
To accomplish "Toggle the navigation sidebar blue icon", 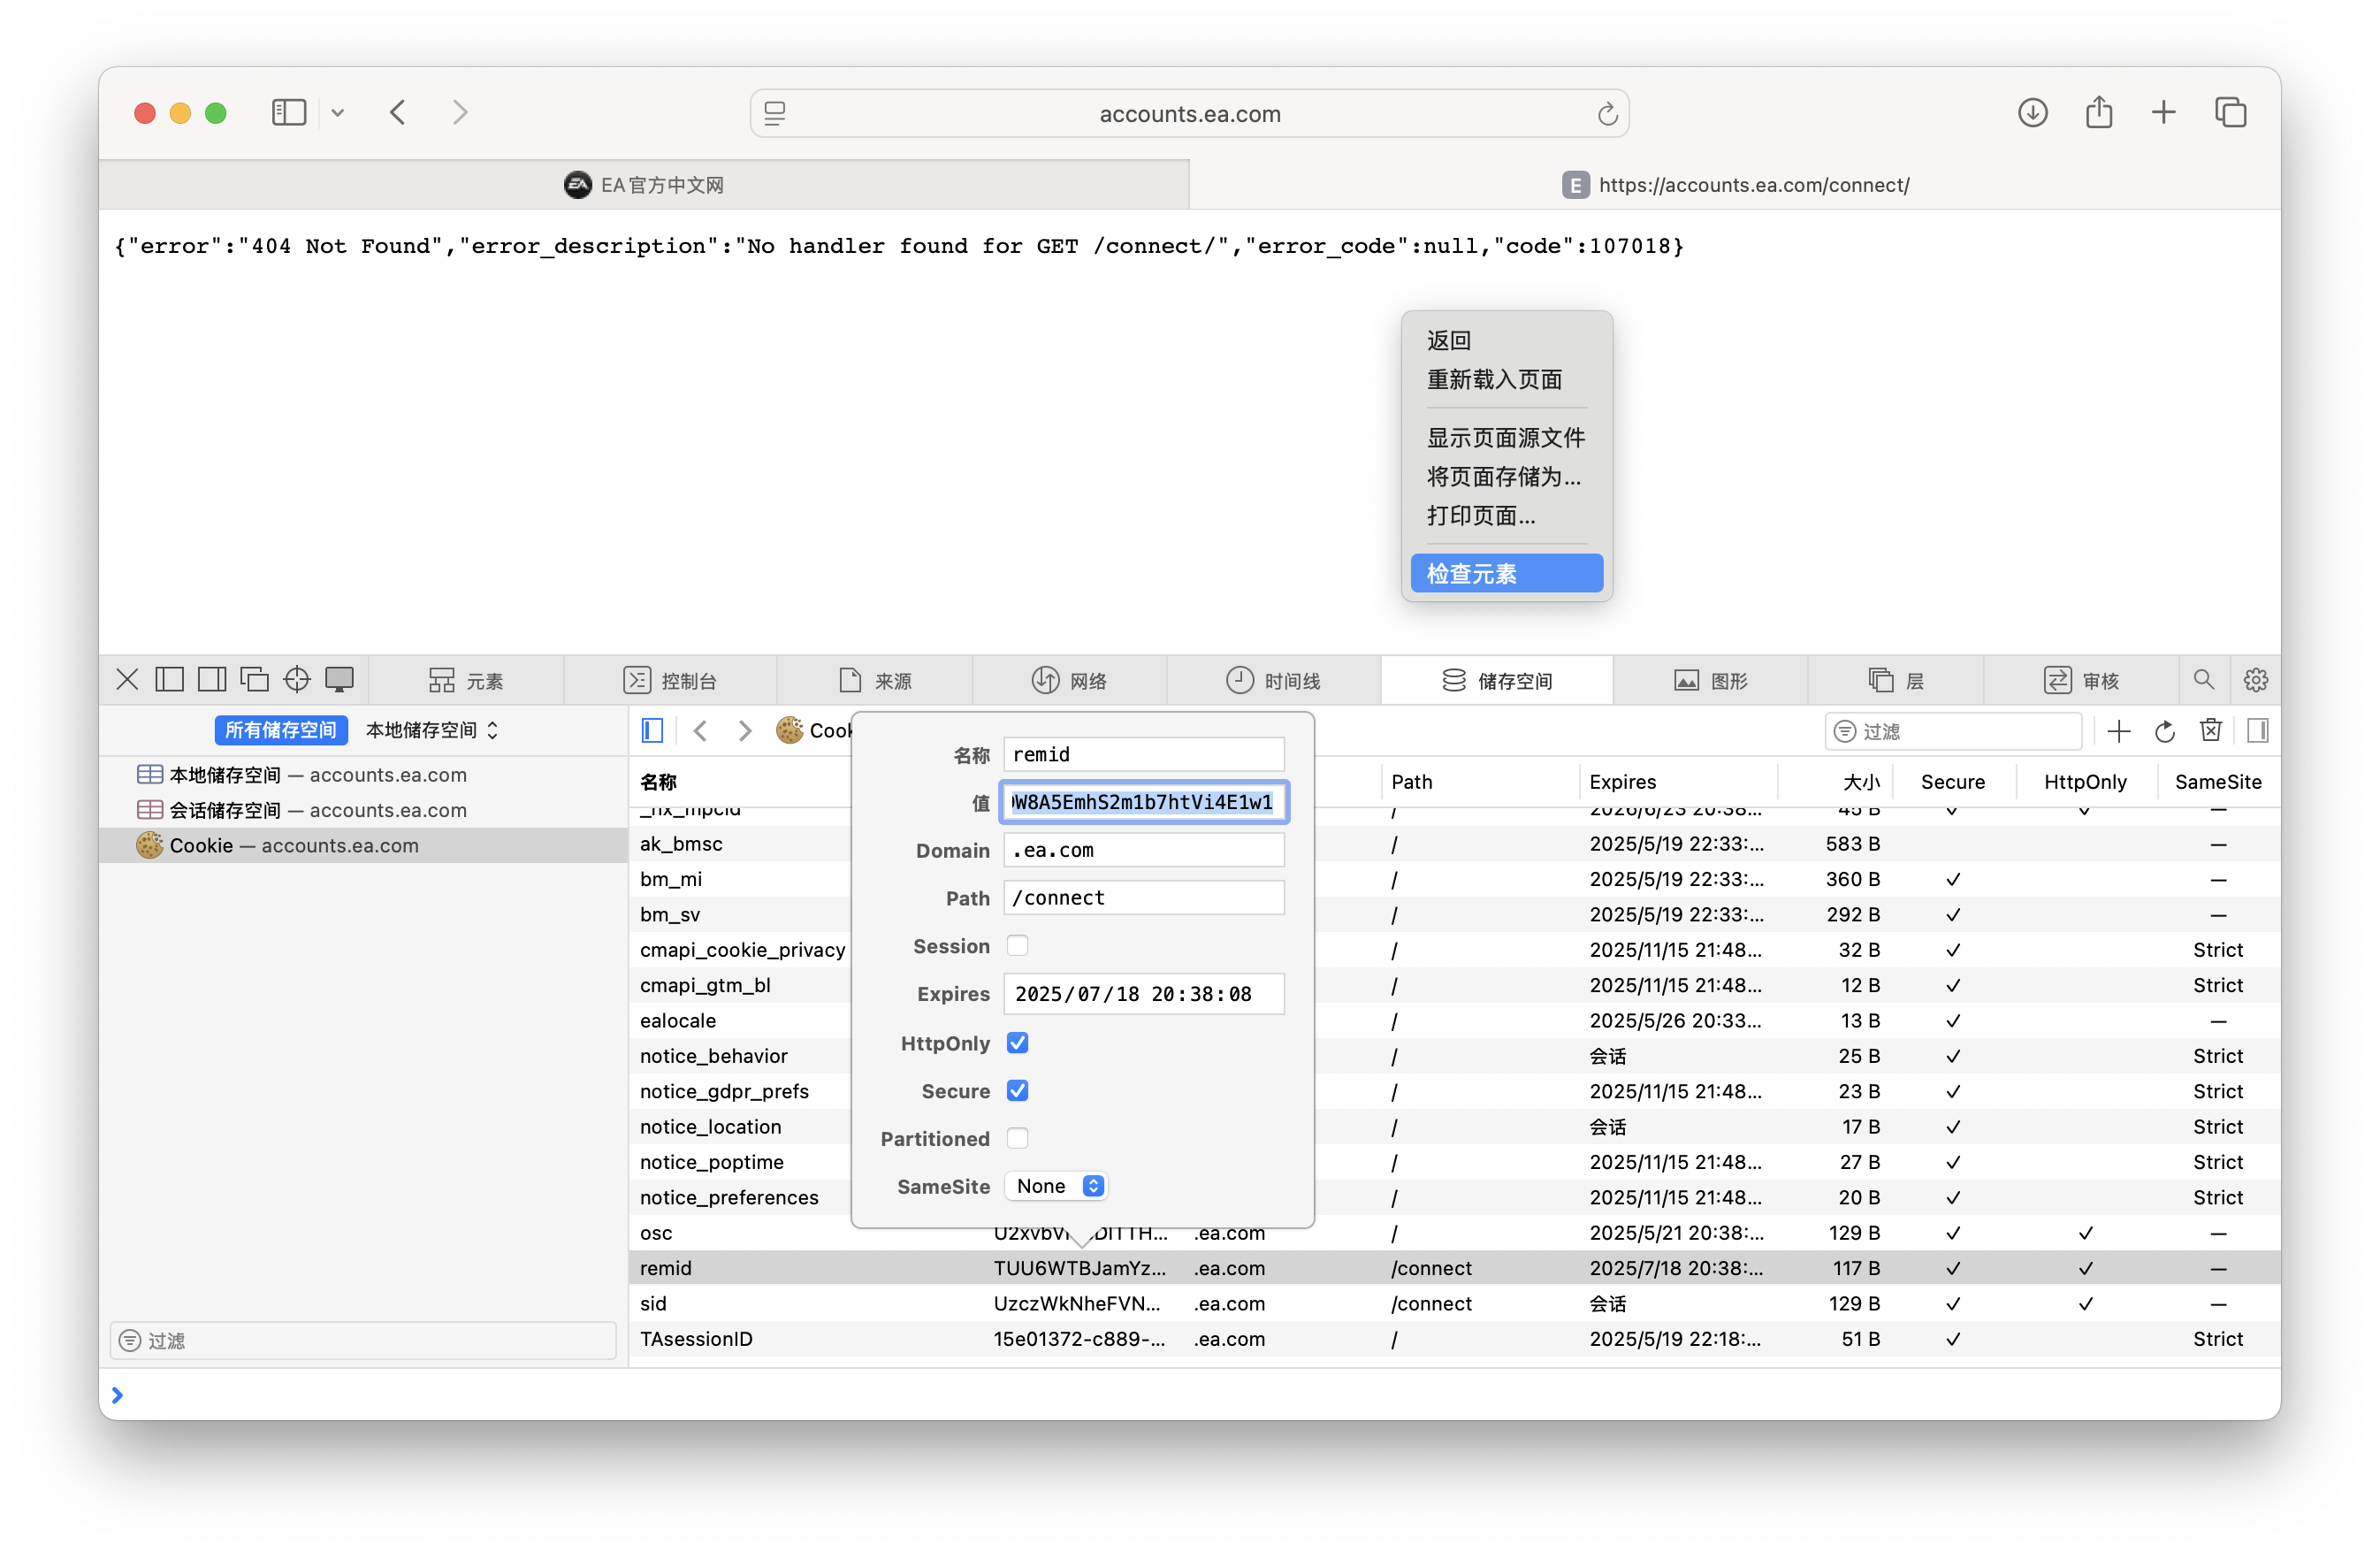I will [652, 731].
